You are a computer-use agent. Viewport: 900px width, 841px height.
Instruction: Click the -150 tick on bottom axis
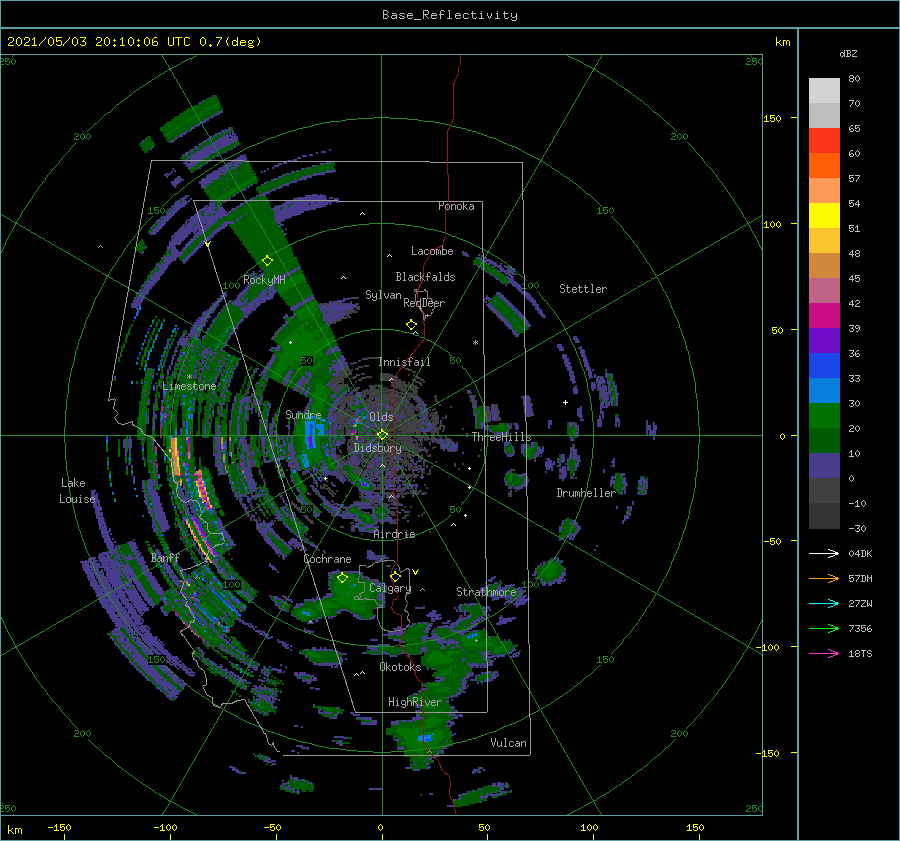pos(59,827)
